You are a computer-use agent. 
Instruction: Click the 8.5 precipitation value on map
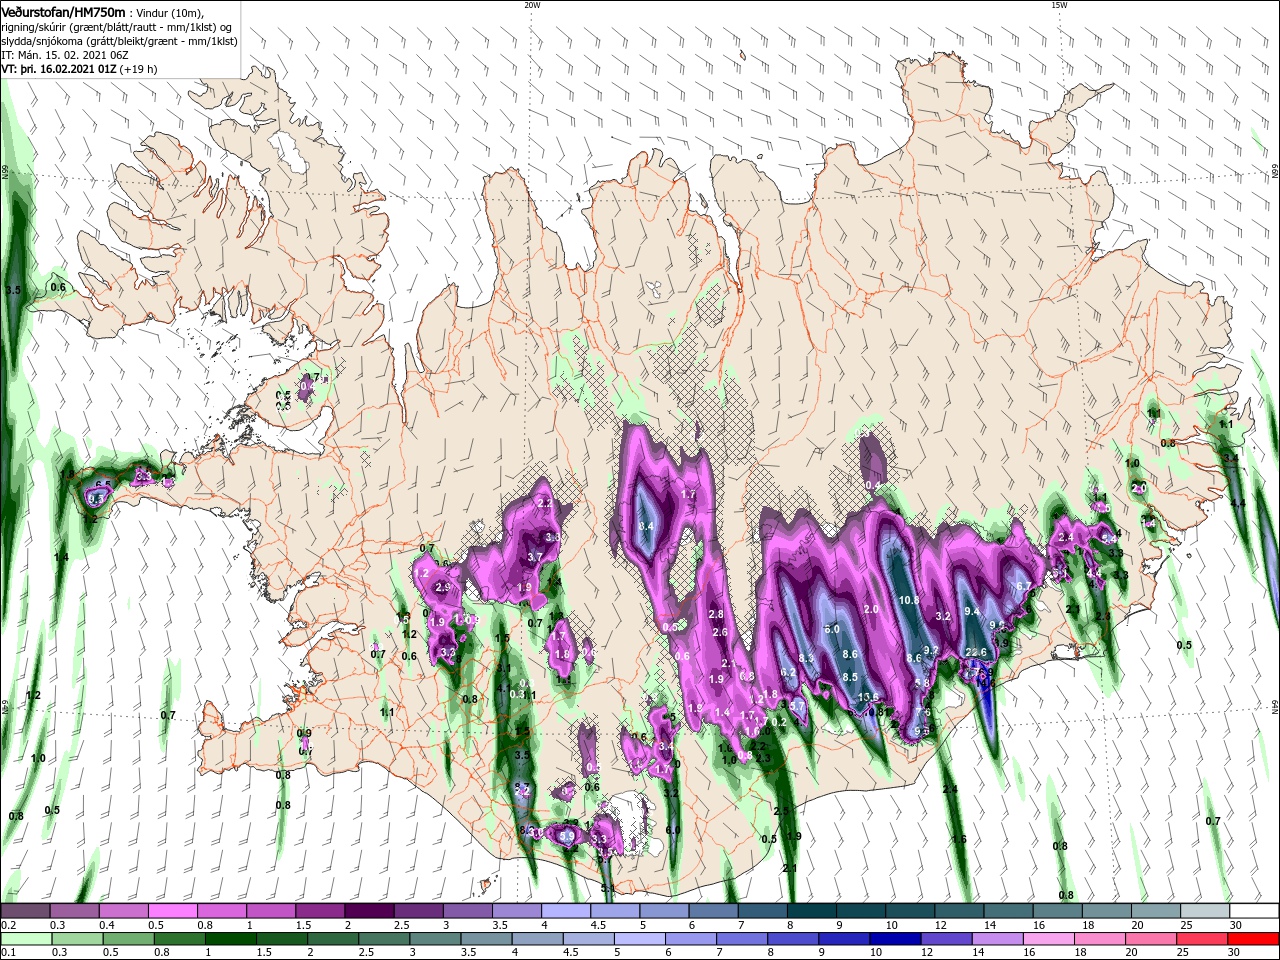[850, 677]
